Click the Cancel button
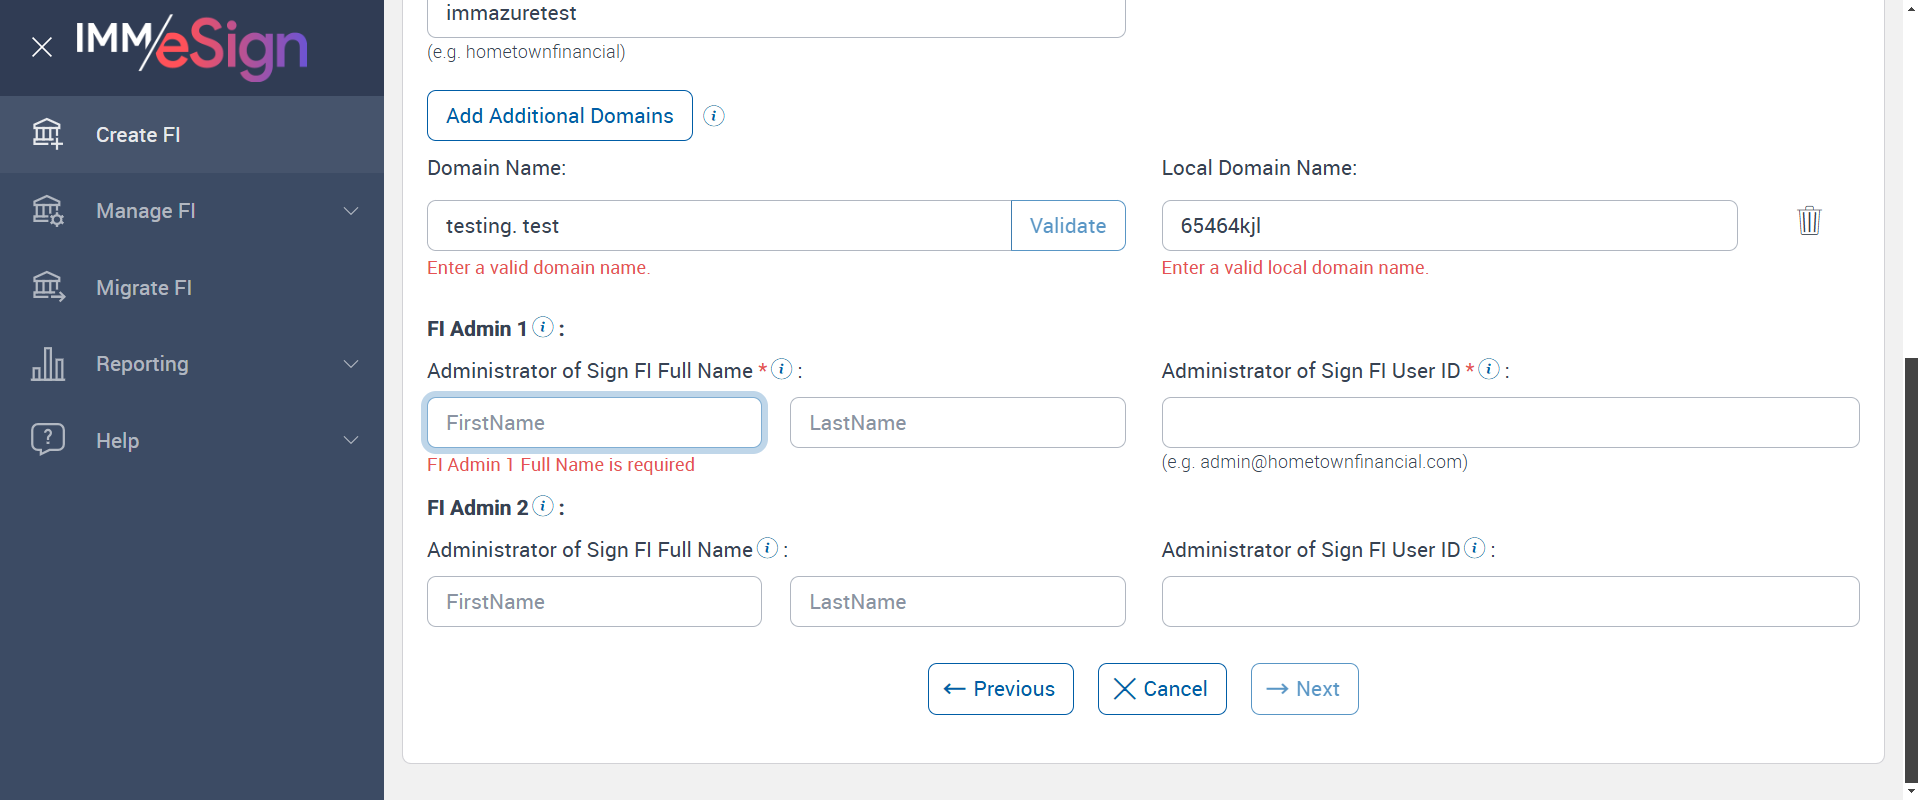 click(x=1161, y=689)
